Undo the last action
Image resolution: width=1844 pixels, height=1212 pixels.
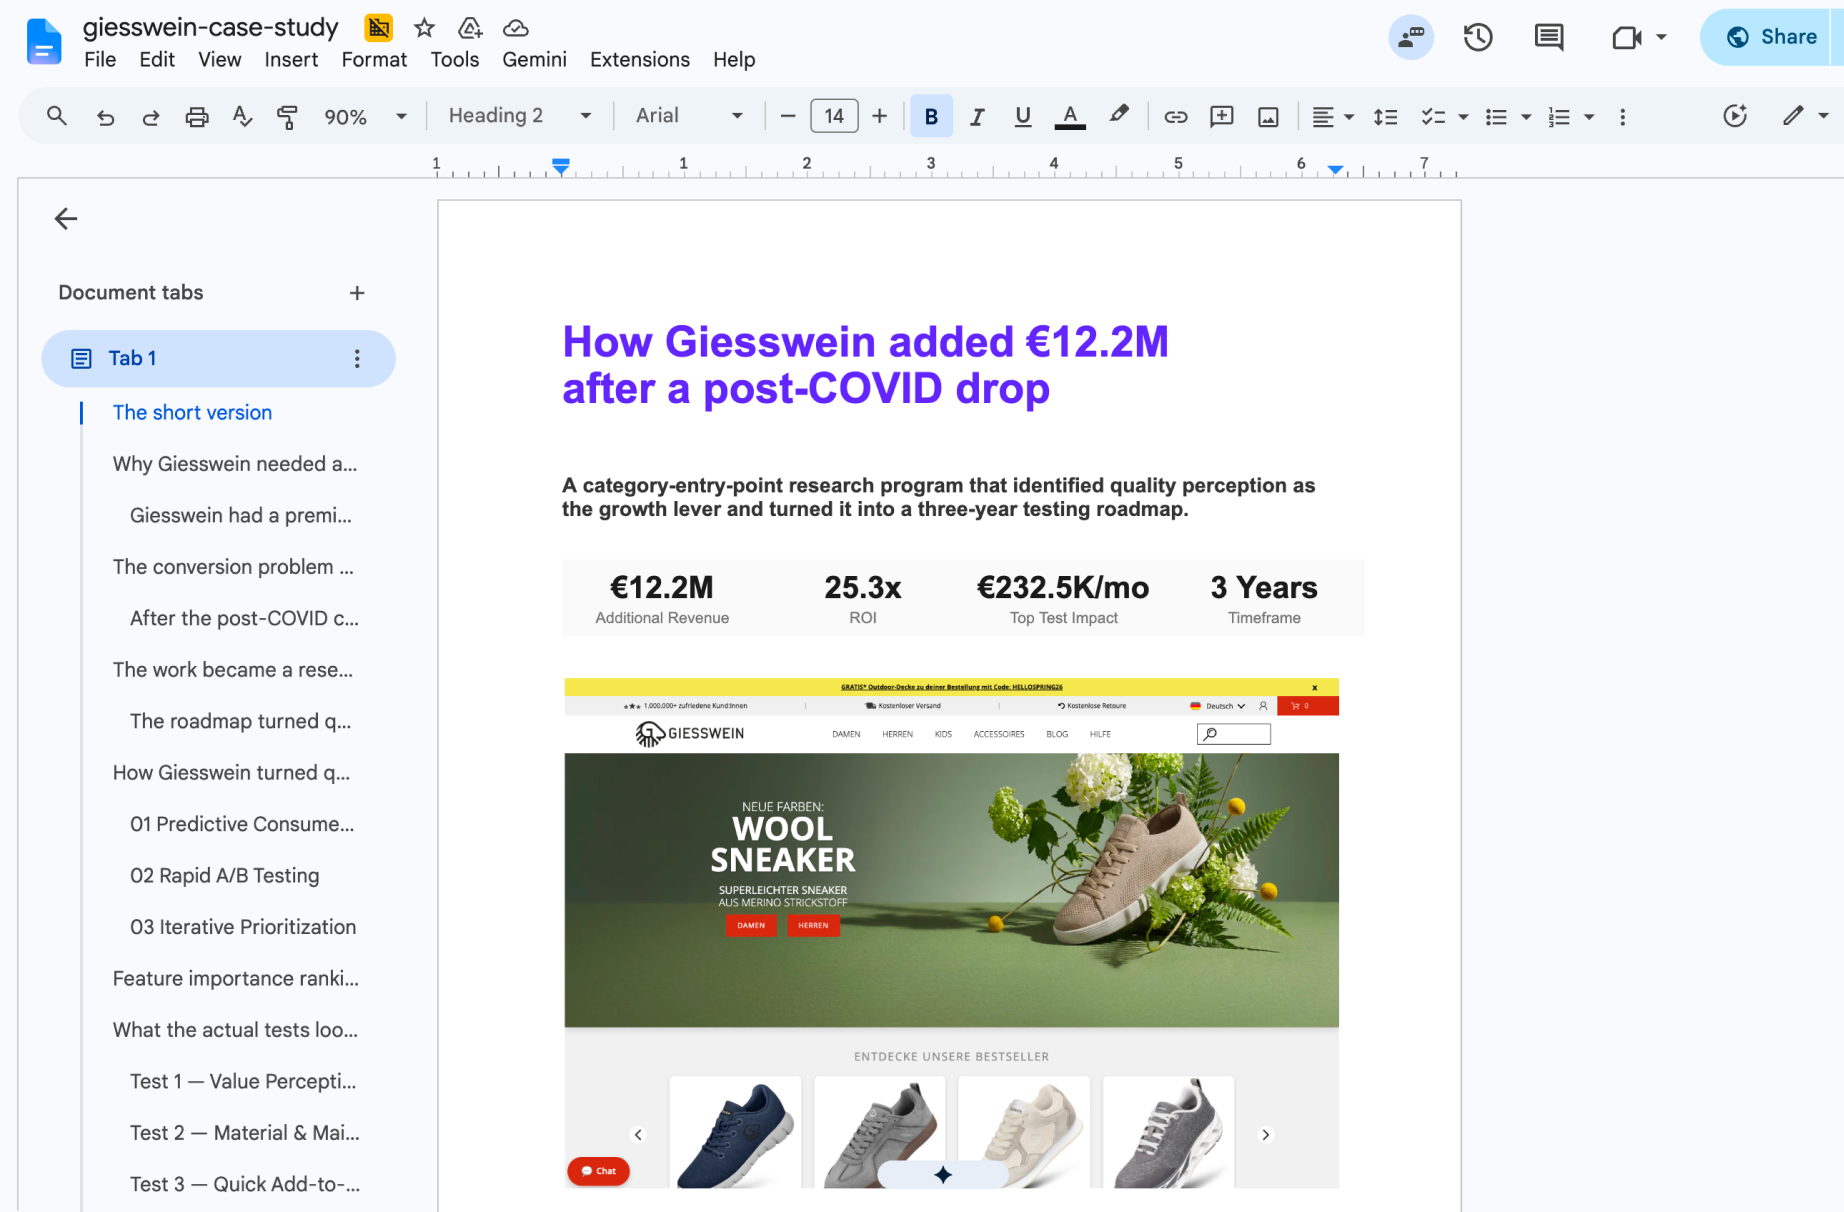click(105, 117)
